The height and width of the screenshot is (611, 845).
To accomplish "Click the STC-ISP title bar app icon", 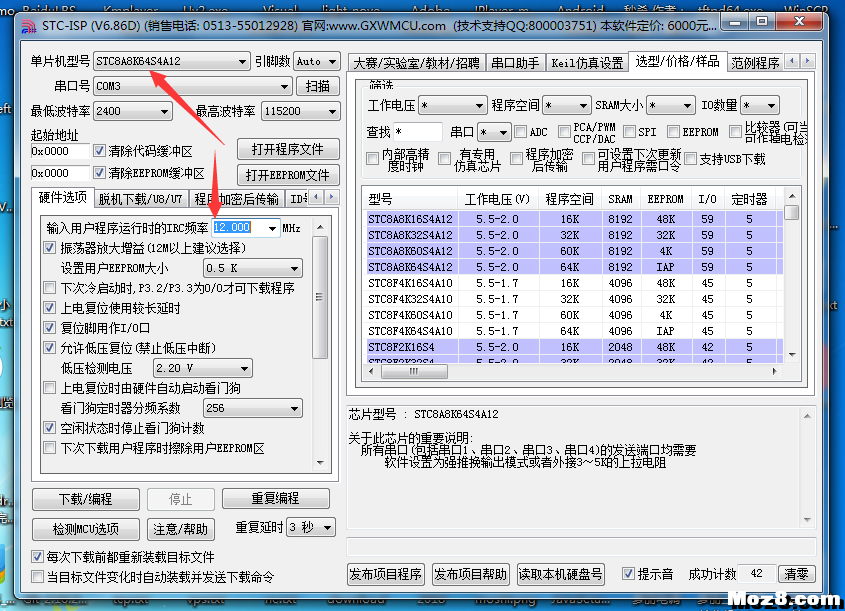I will point(28,26).
